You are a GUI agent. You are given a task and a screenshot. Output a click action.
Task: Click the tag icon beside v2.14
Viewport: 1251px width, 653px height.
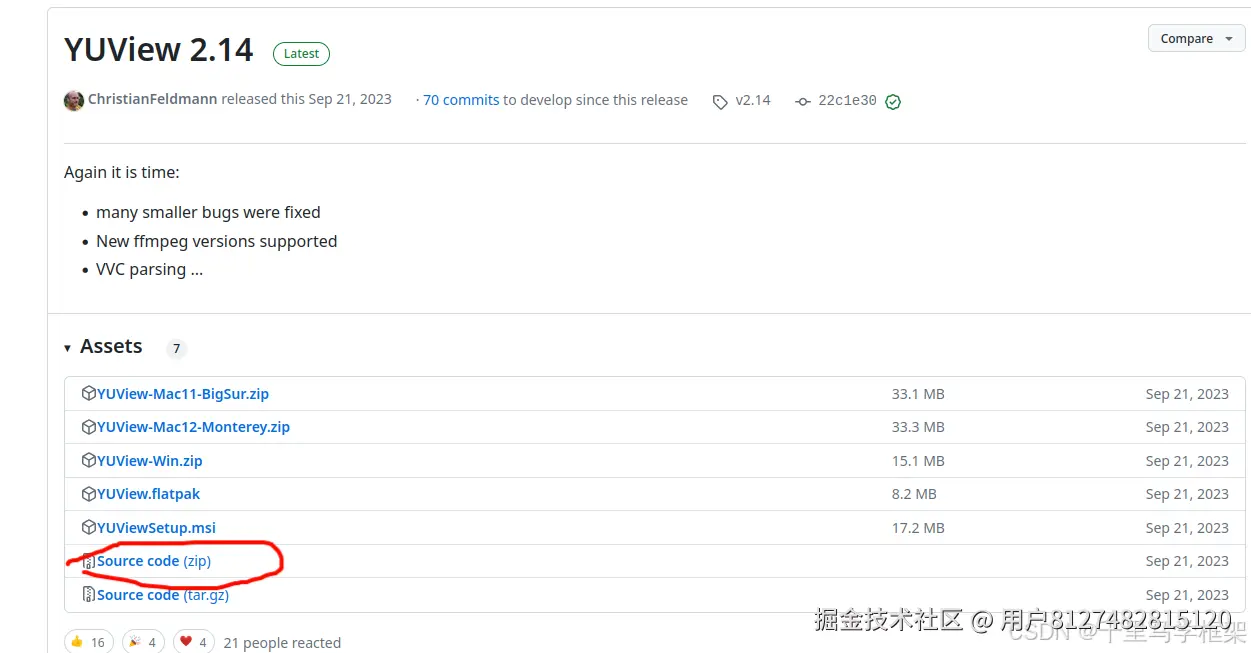[x=720, y=102]
